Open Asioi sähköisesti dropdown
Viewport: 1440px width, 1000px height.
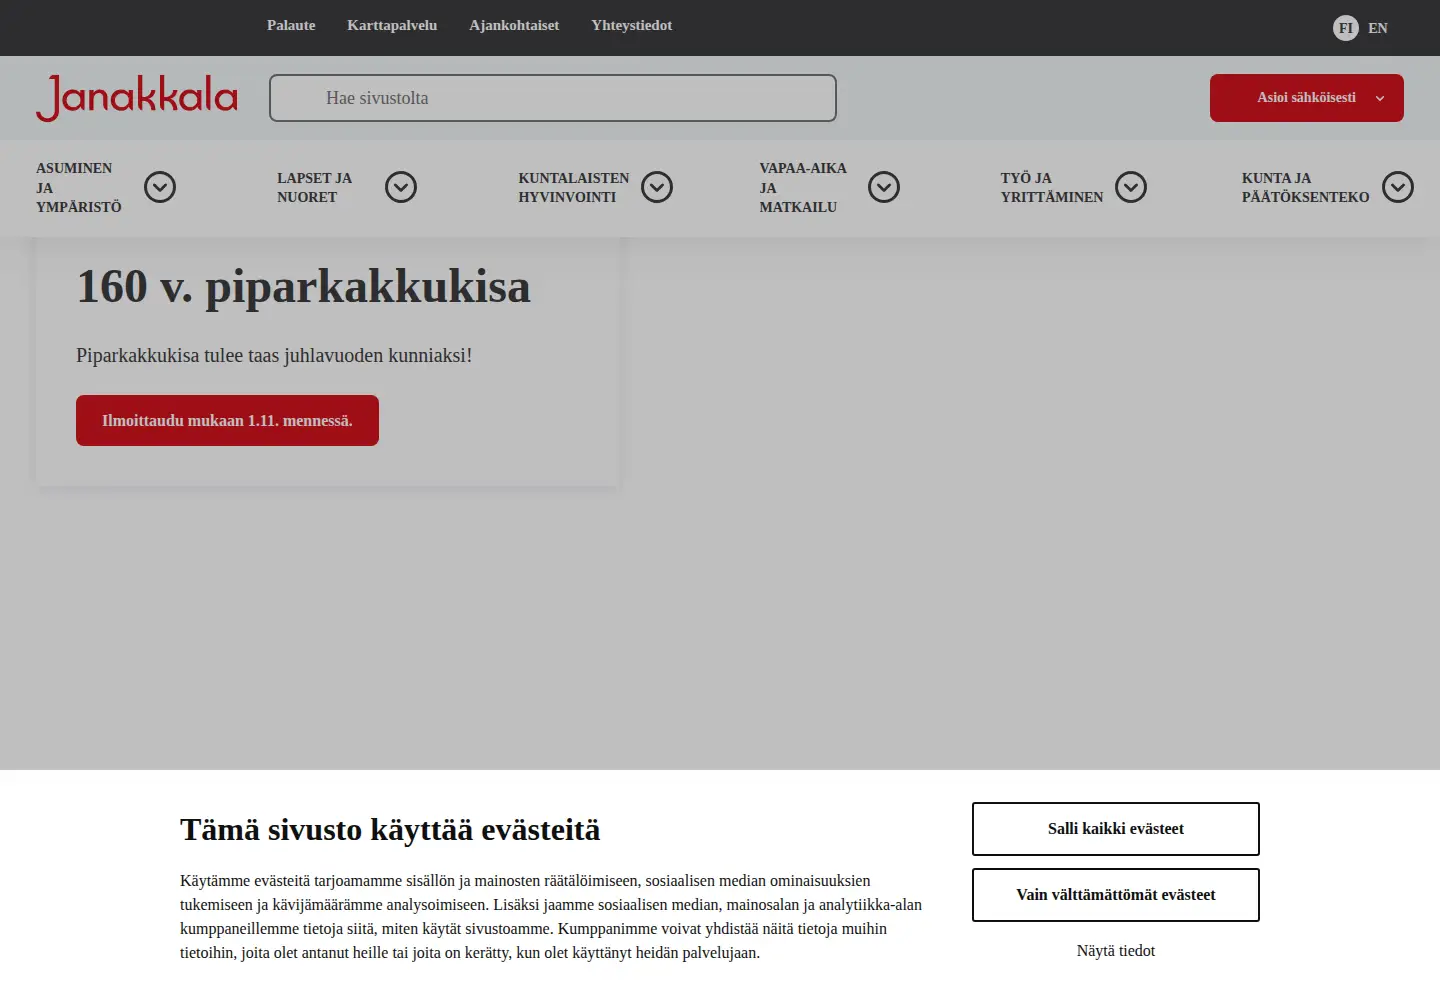pos(1307,98)
